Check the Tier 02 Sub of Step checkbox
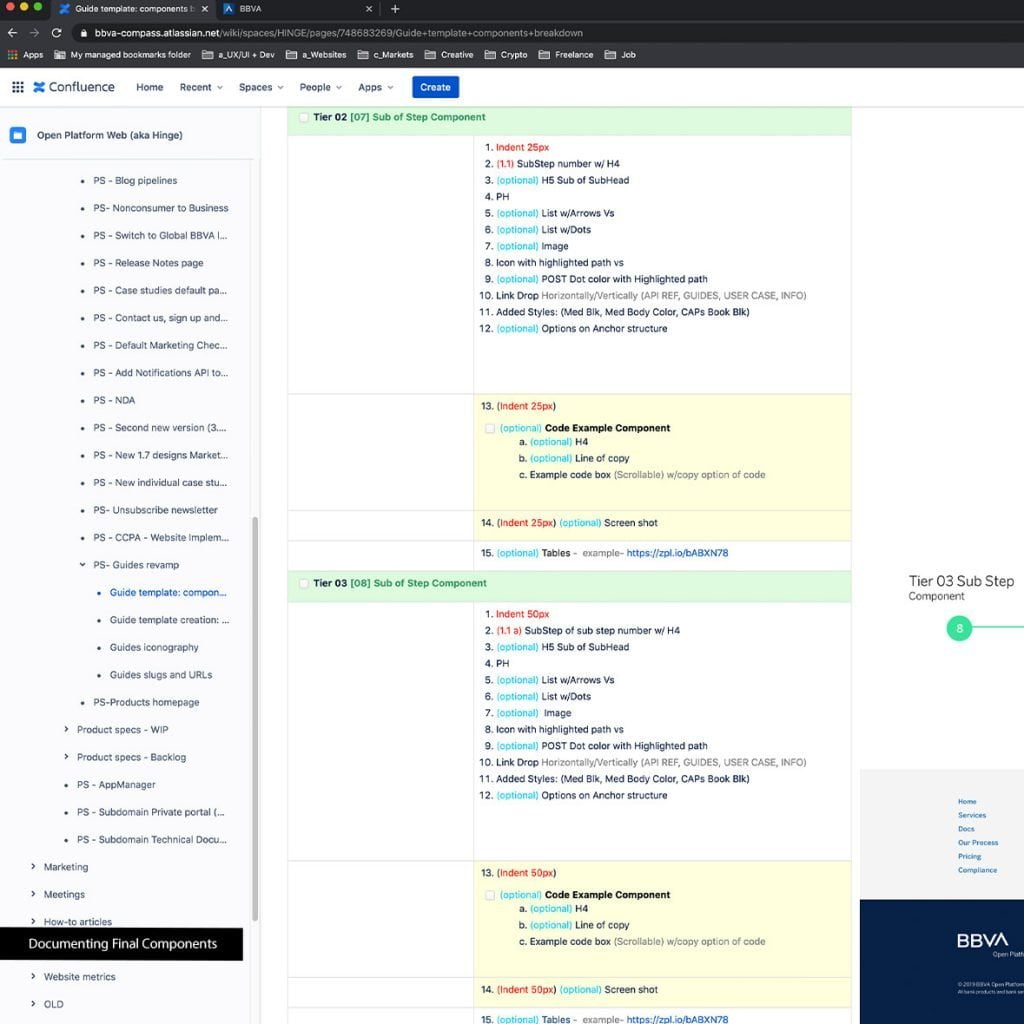This screenshot has width=1024, height=1024. 303,118
